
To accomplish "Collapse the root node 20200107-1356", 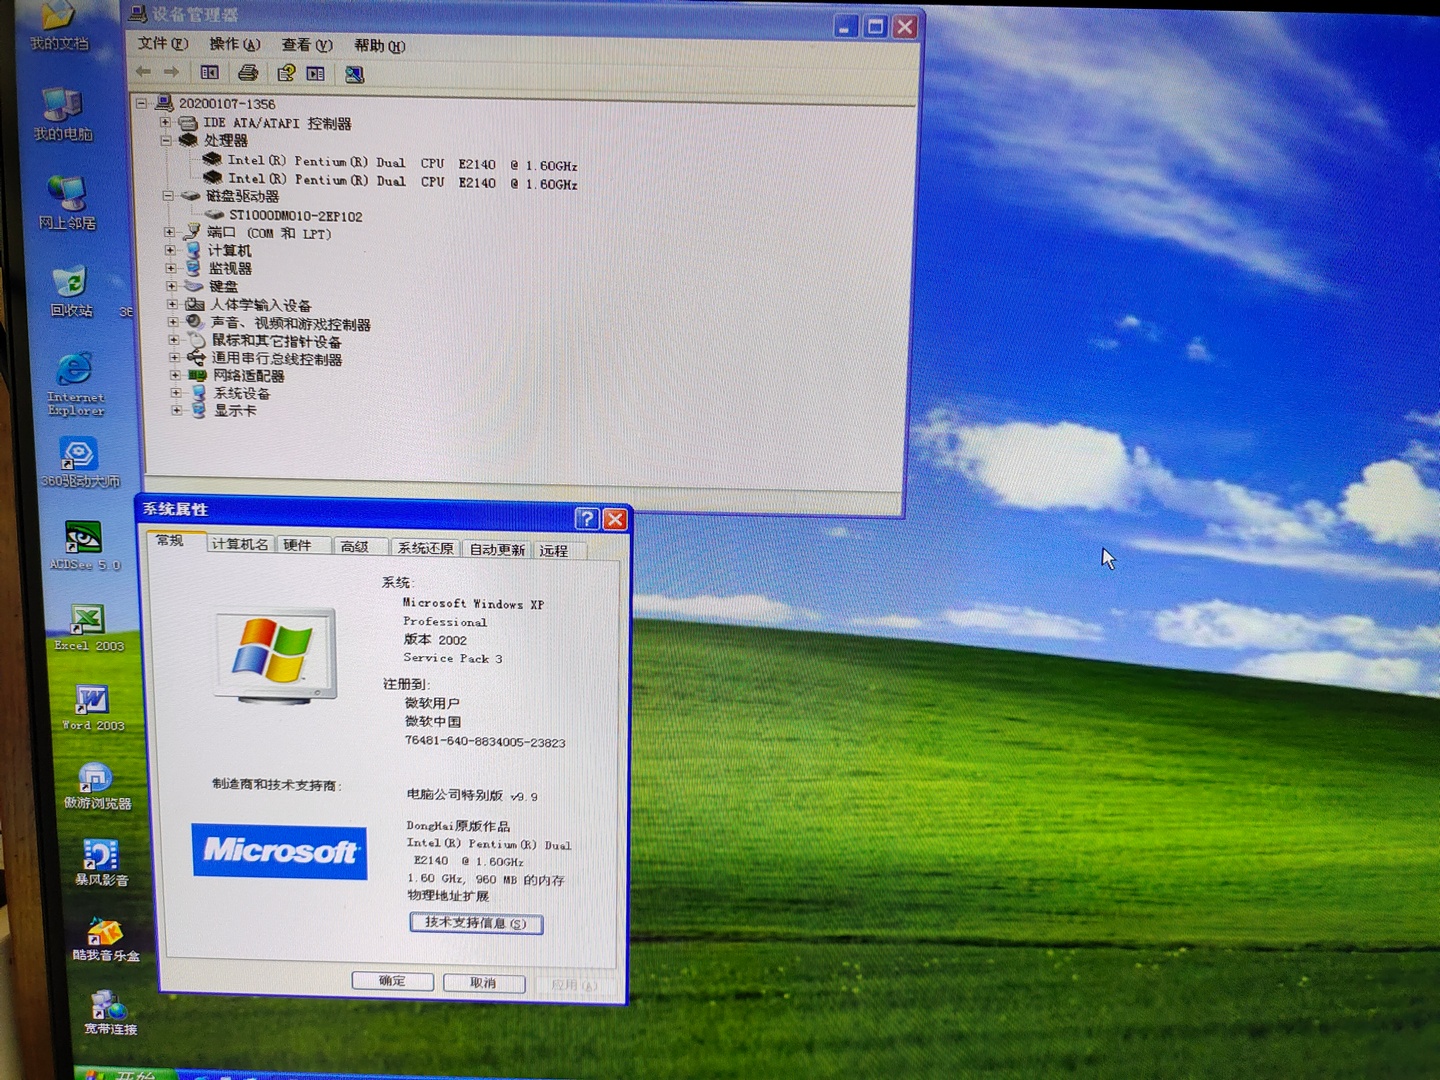I will [142, 103].
